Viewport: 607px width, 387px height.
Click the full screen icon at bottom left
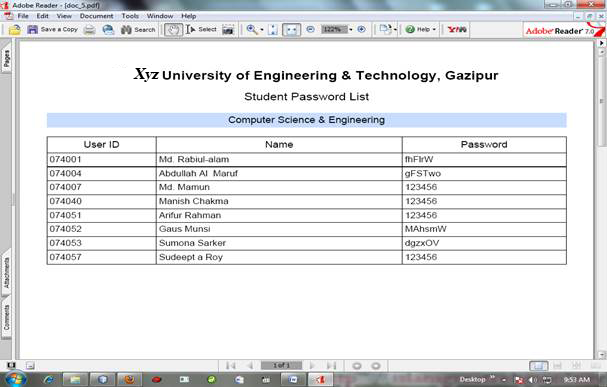[x=11, y=365]
